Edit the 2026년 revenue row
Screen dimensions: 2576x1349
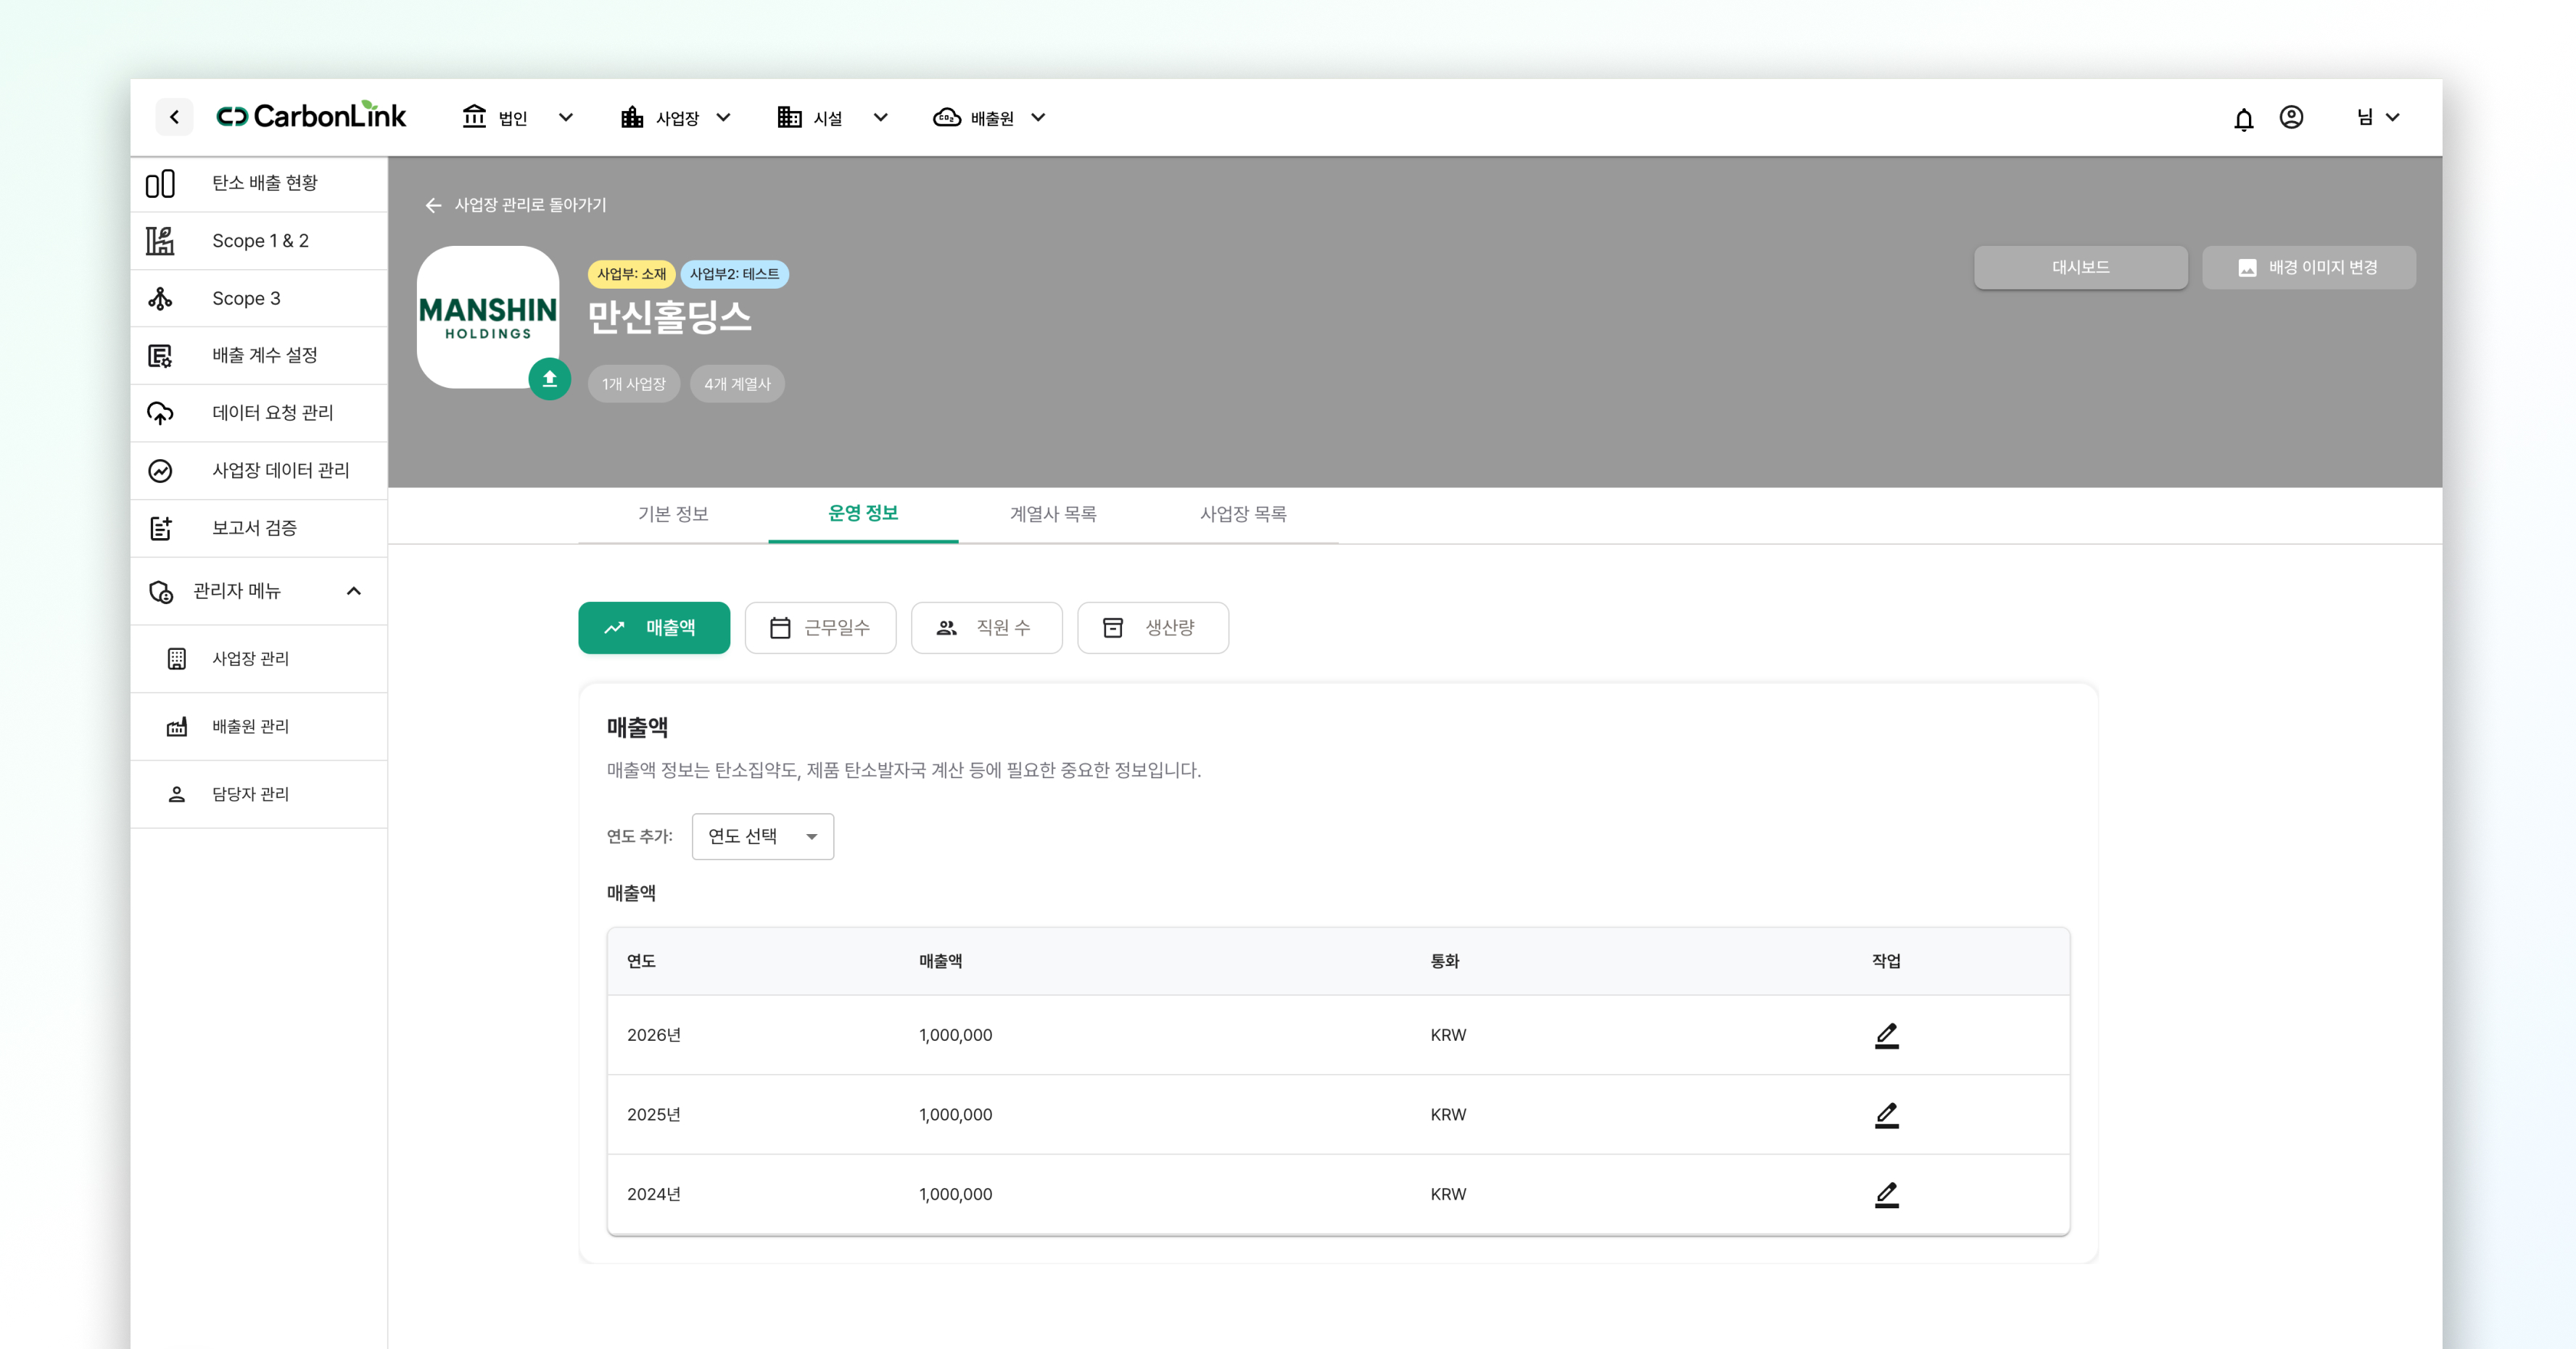click(x=1886, y=1035)
